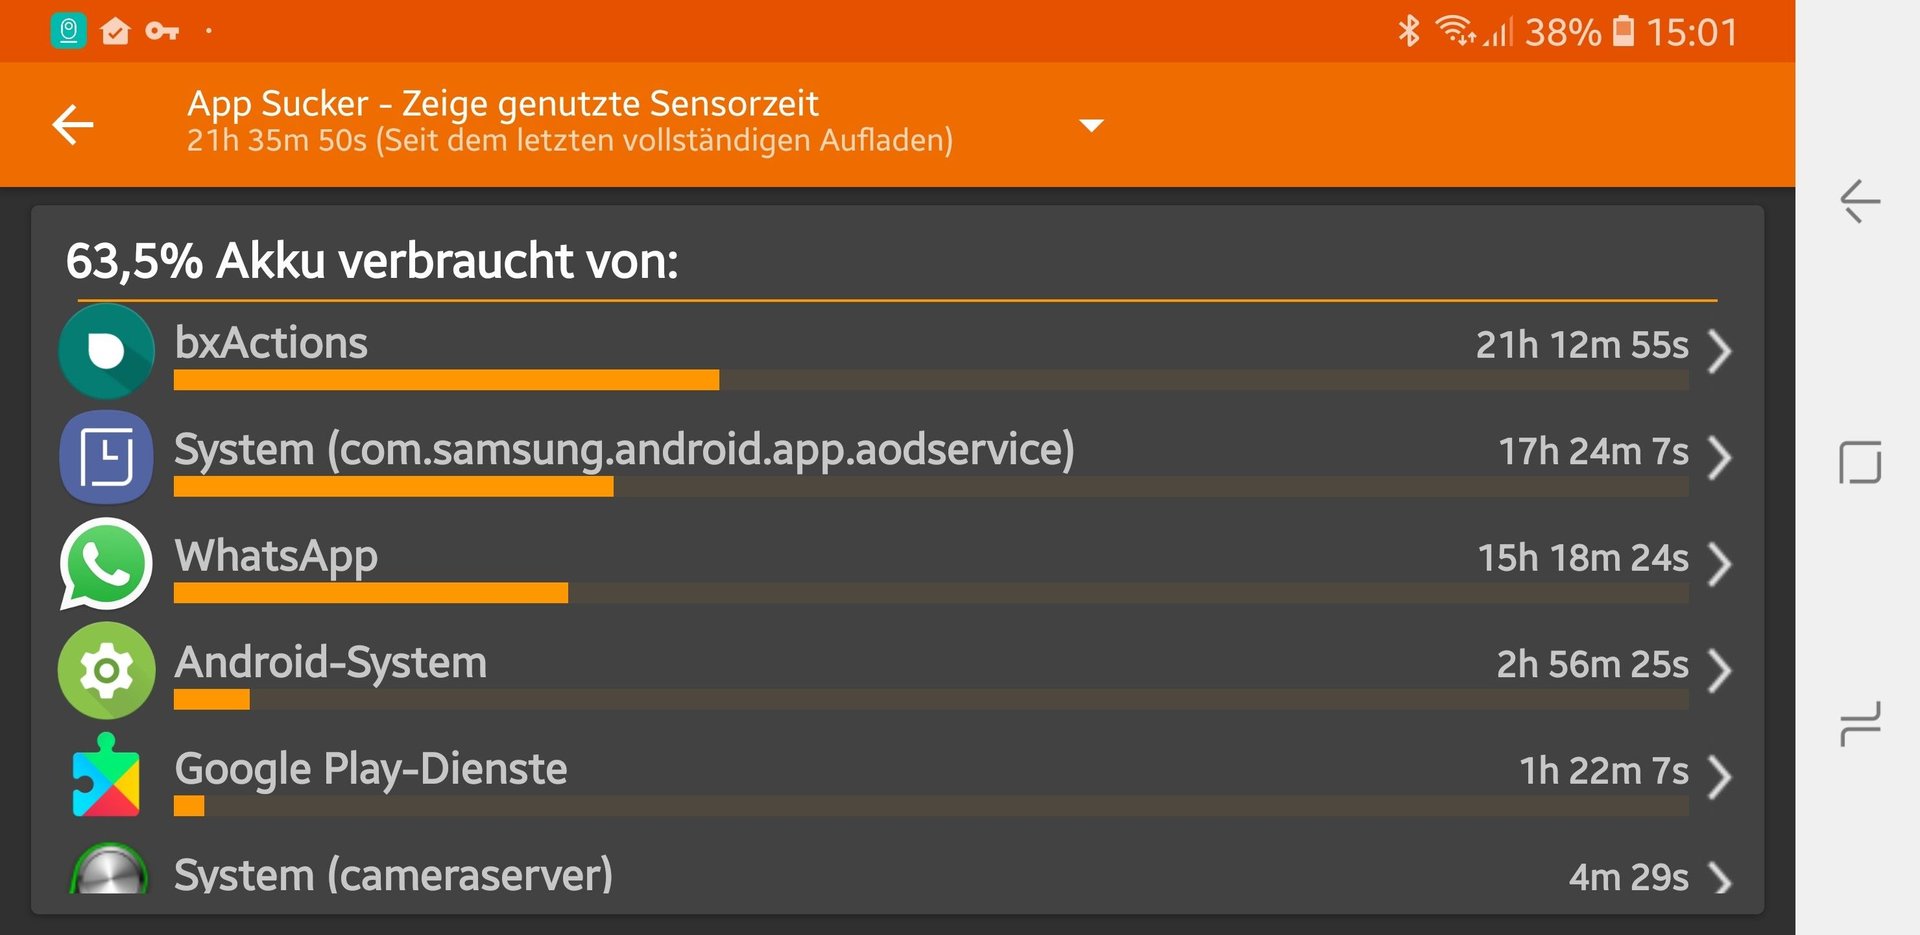Tap the back arrow in the orange header
This screenshot has width=1920, height=935.
(x=73, y=125)
